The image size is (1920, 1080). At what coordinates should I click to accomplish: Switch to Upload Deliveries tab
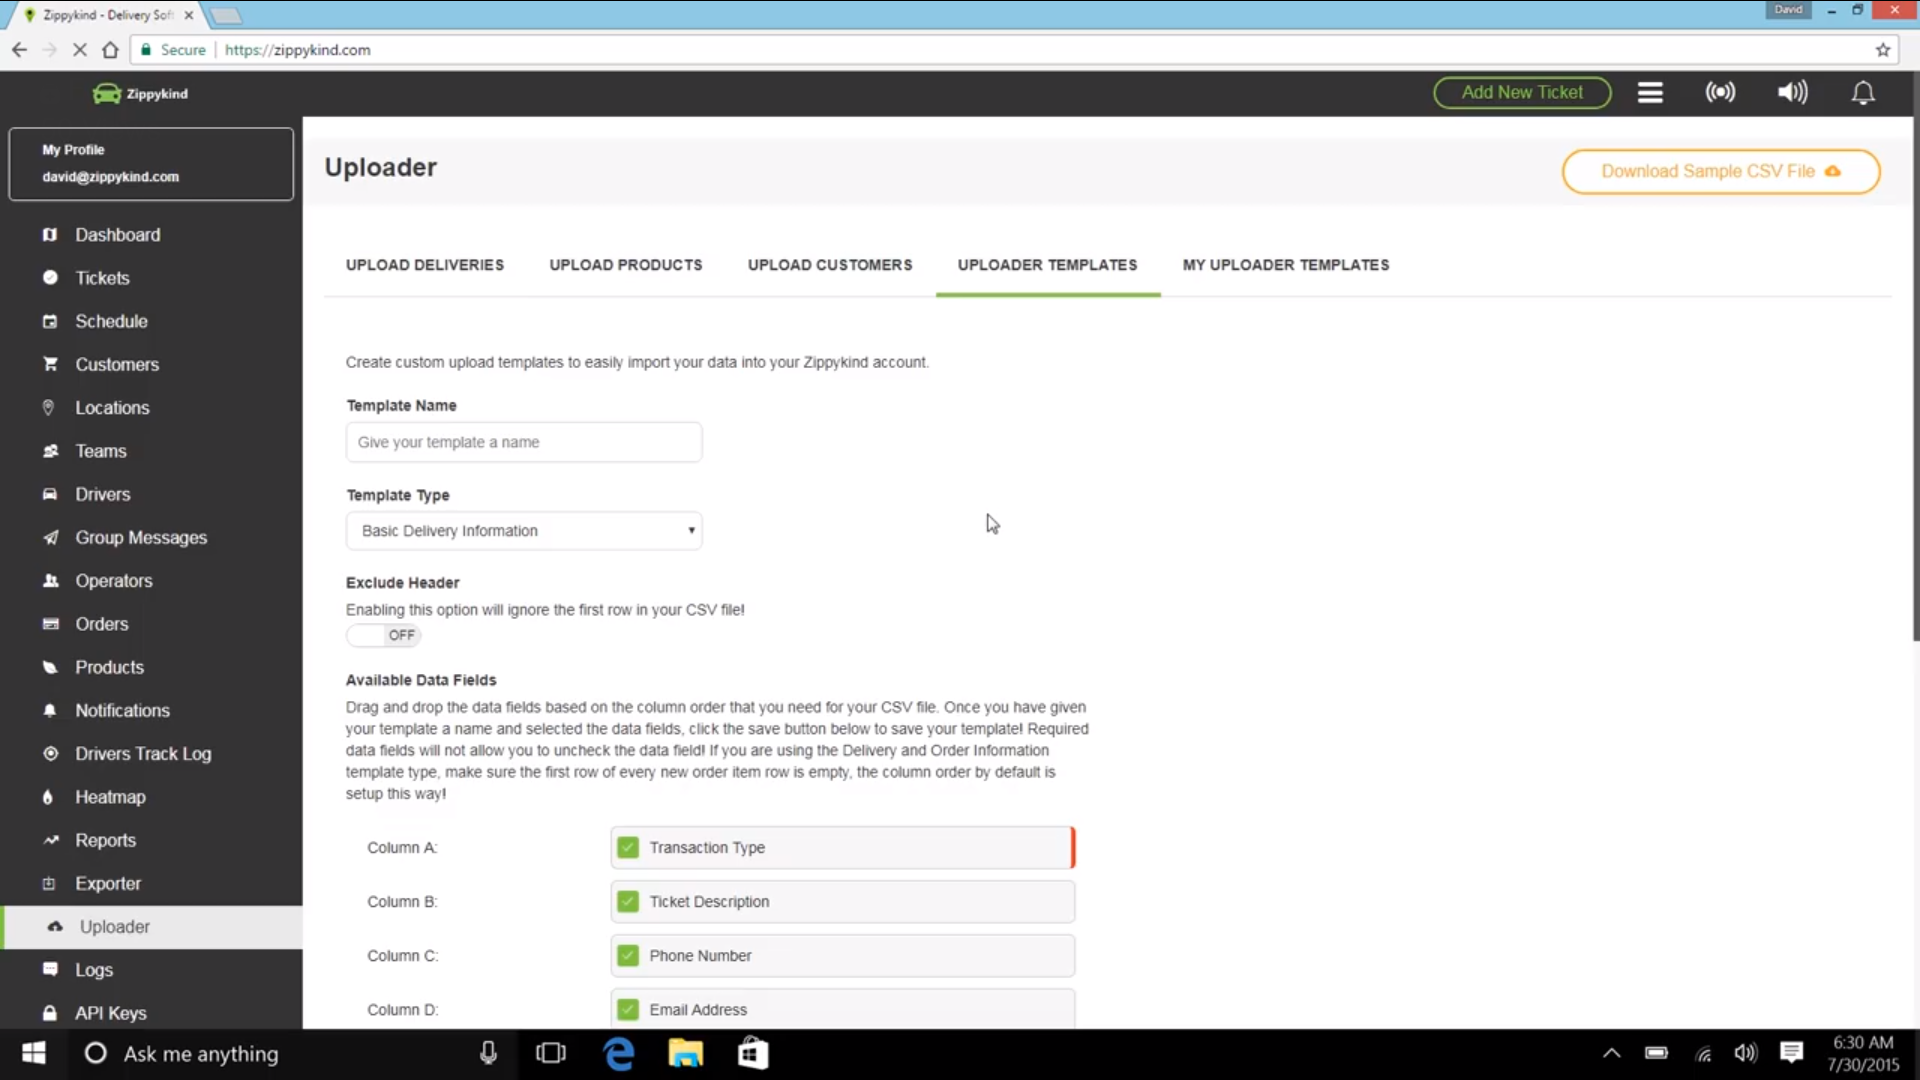point(425,265)
